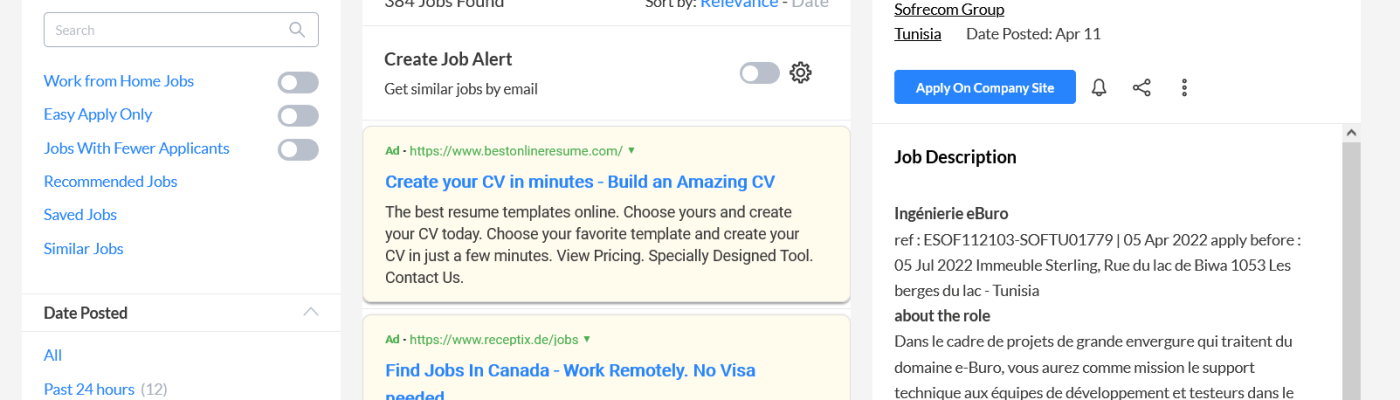
Task: Collapse the Date Posted section
Action: click(311, 312)
